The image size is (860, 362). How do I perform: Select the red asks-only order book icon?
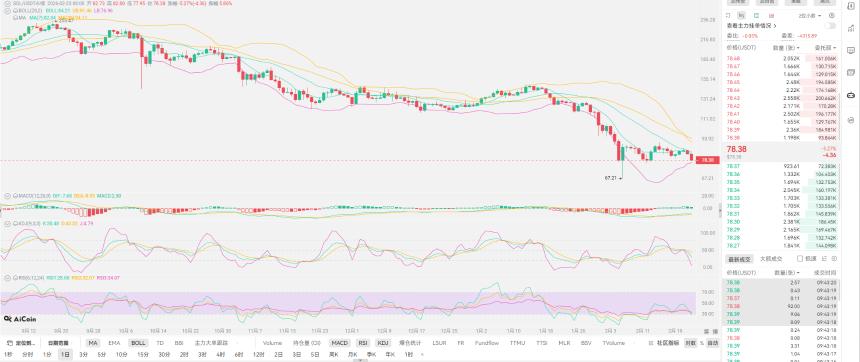pyautogui.click(x=771, y=15)
